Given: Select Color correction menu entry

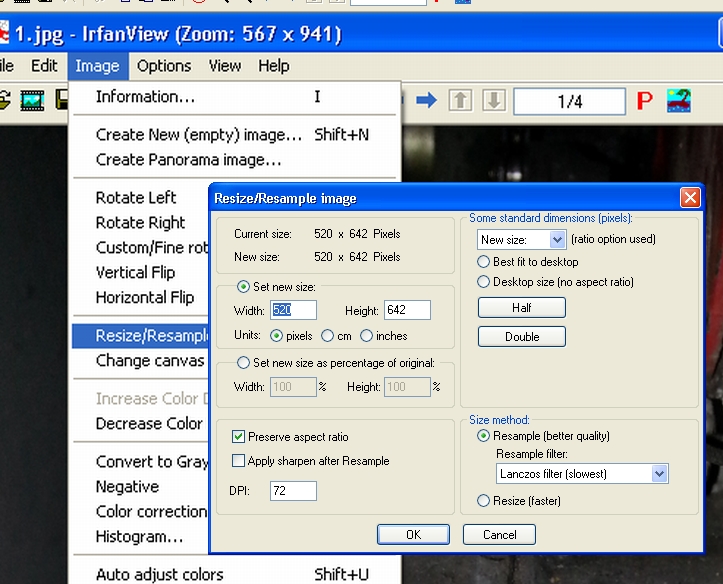Looking at the screenshot, I should (x=140, y=512).
